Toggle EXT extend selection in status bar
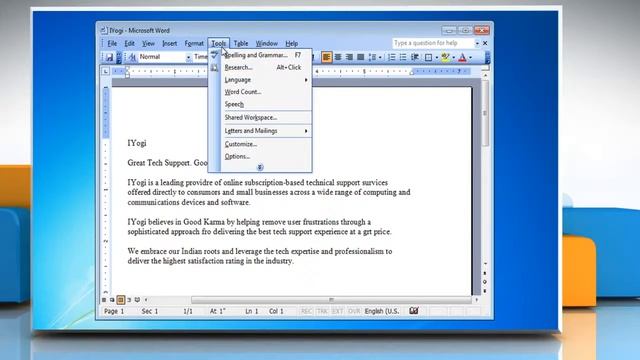640x360 pixels. click(338, 311)
